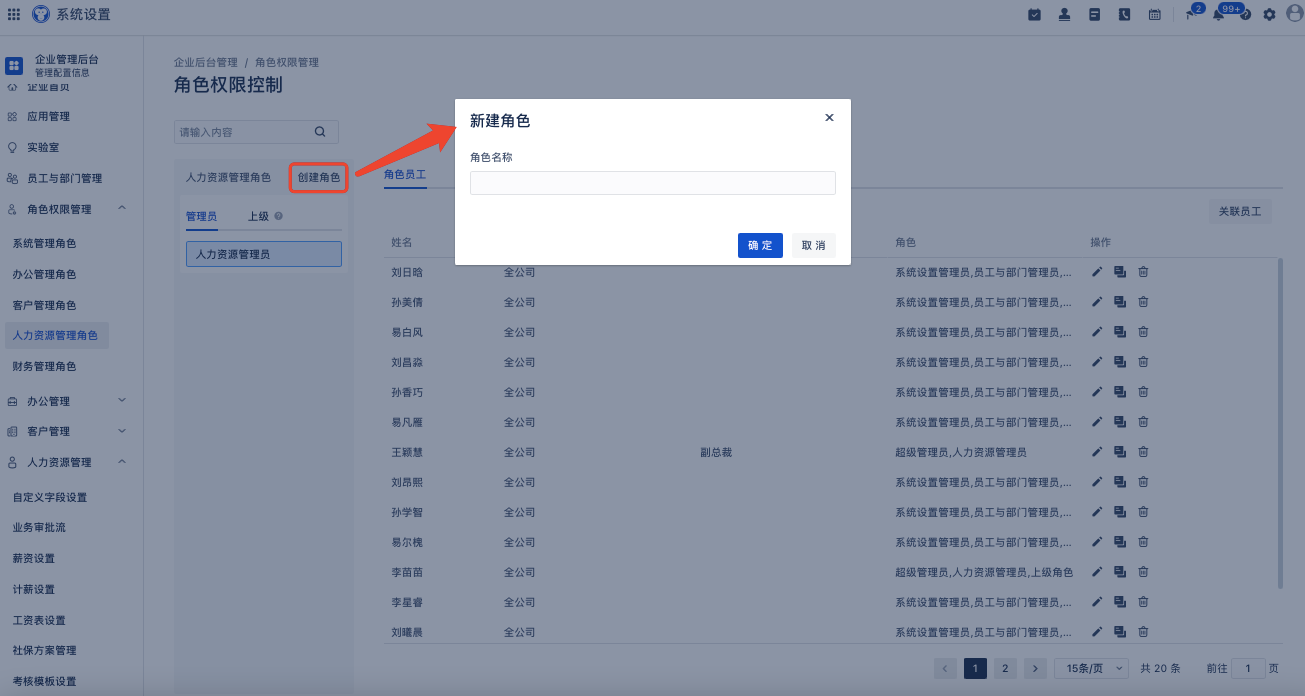The image size is (1305, 696).
Task: Open the 15条/页 page size dropdown
Action: pos(1092,668)
